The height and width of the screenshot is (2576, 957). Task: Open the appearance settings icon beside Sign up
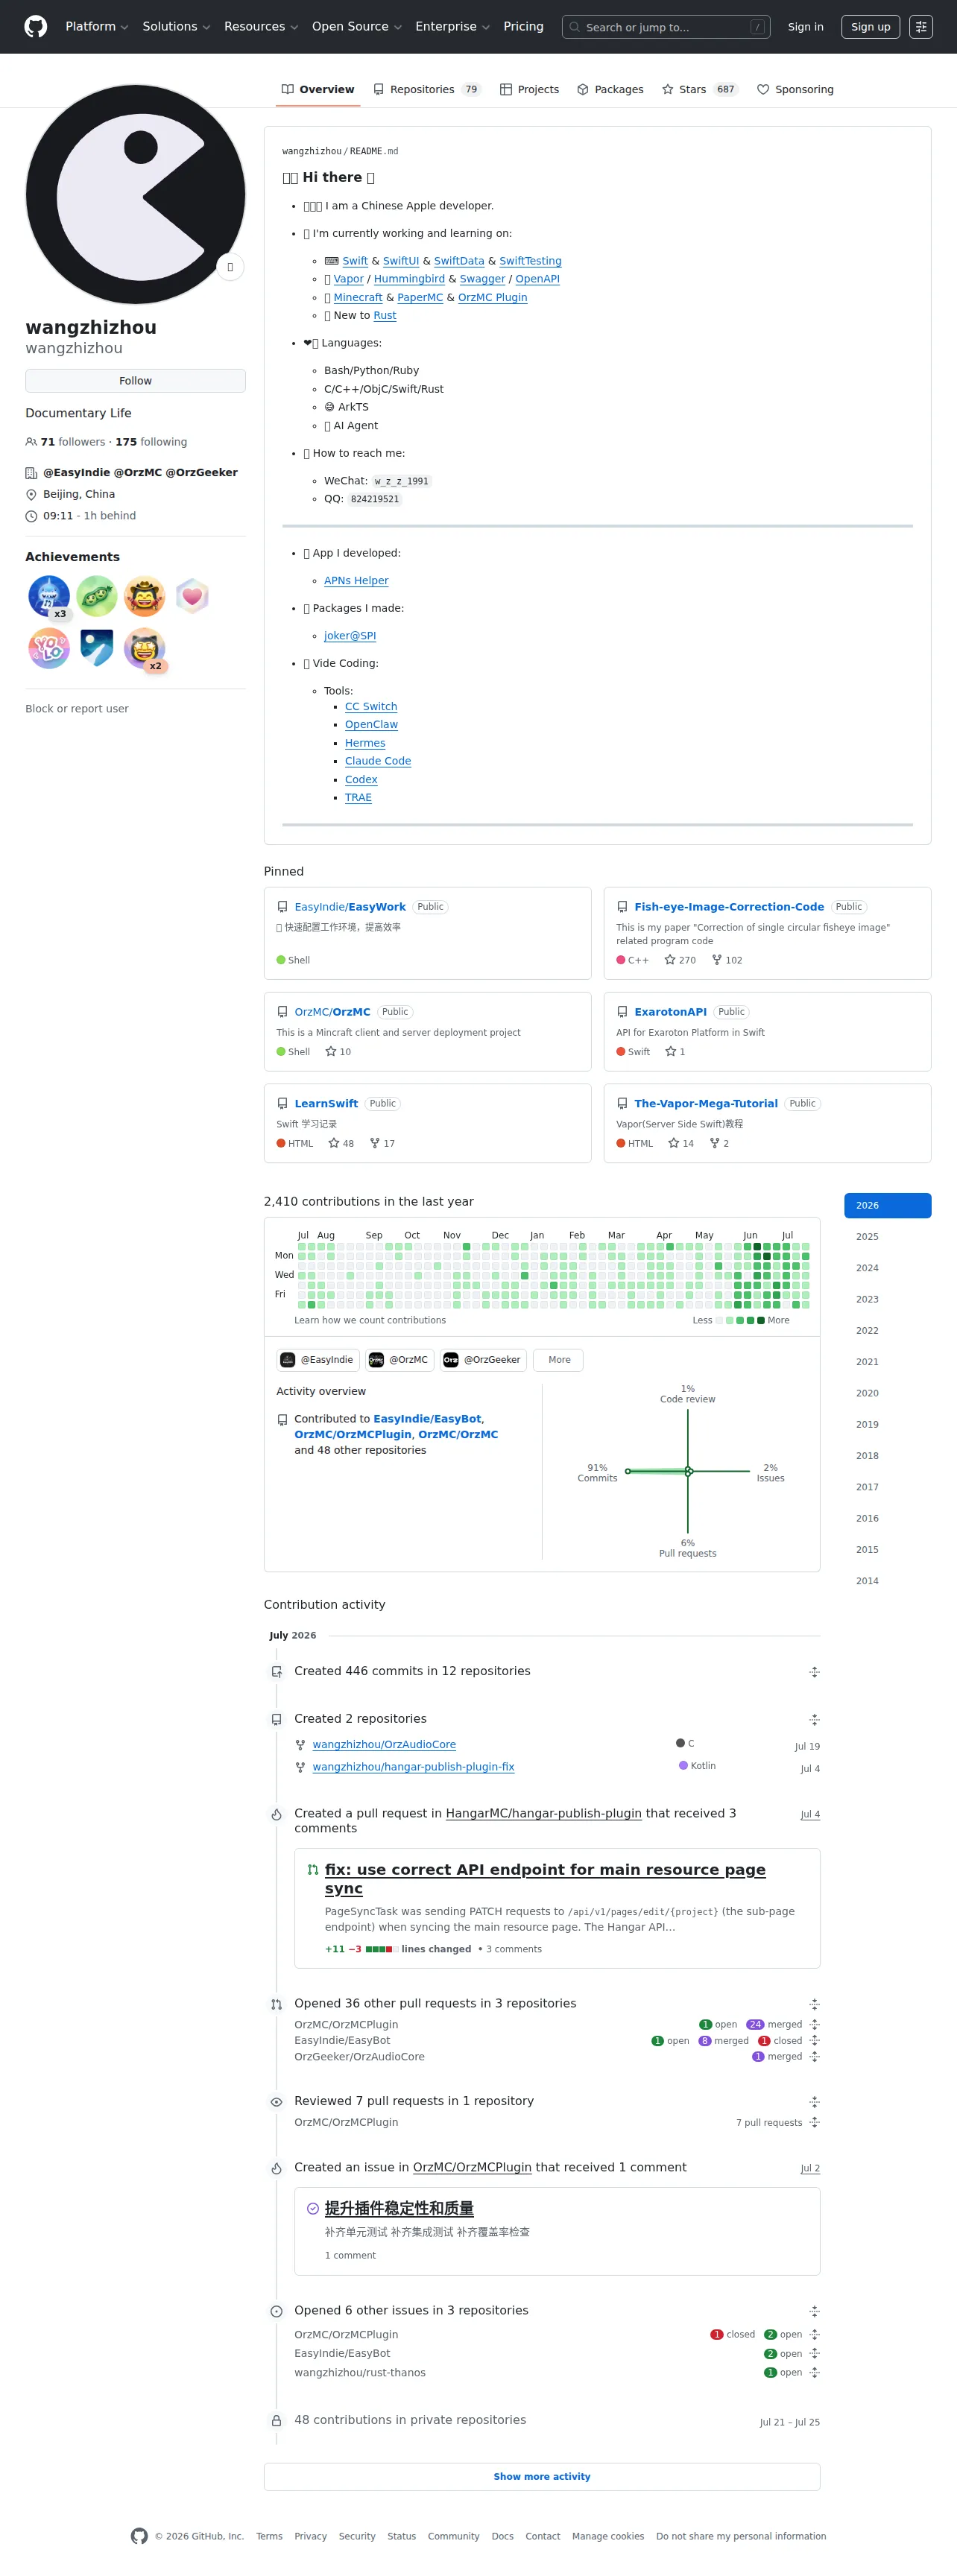click(921, 27)
